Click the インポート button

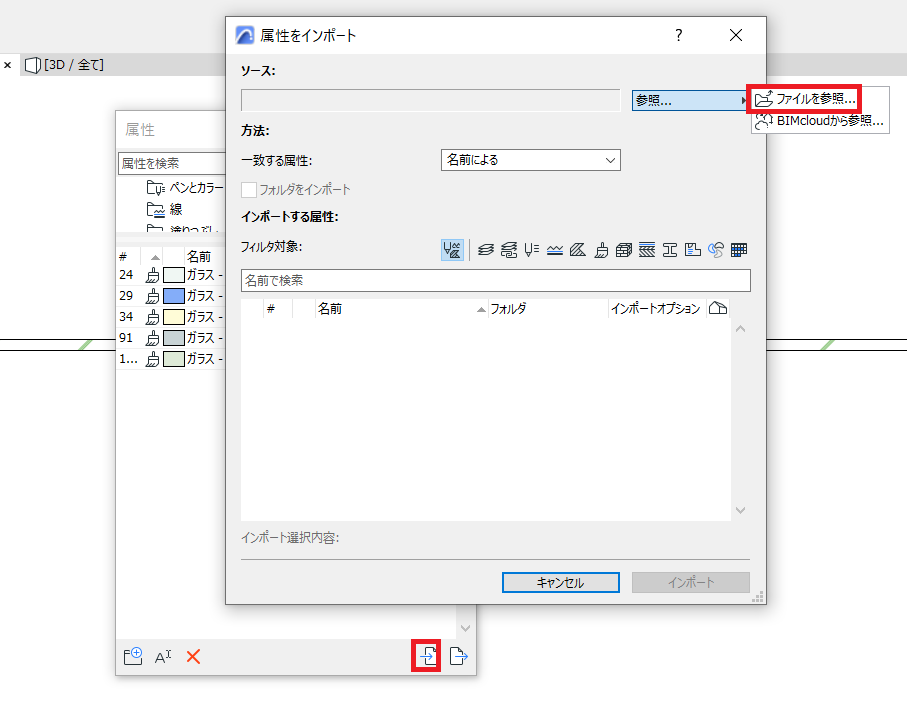click(x=691, y=582)
